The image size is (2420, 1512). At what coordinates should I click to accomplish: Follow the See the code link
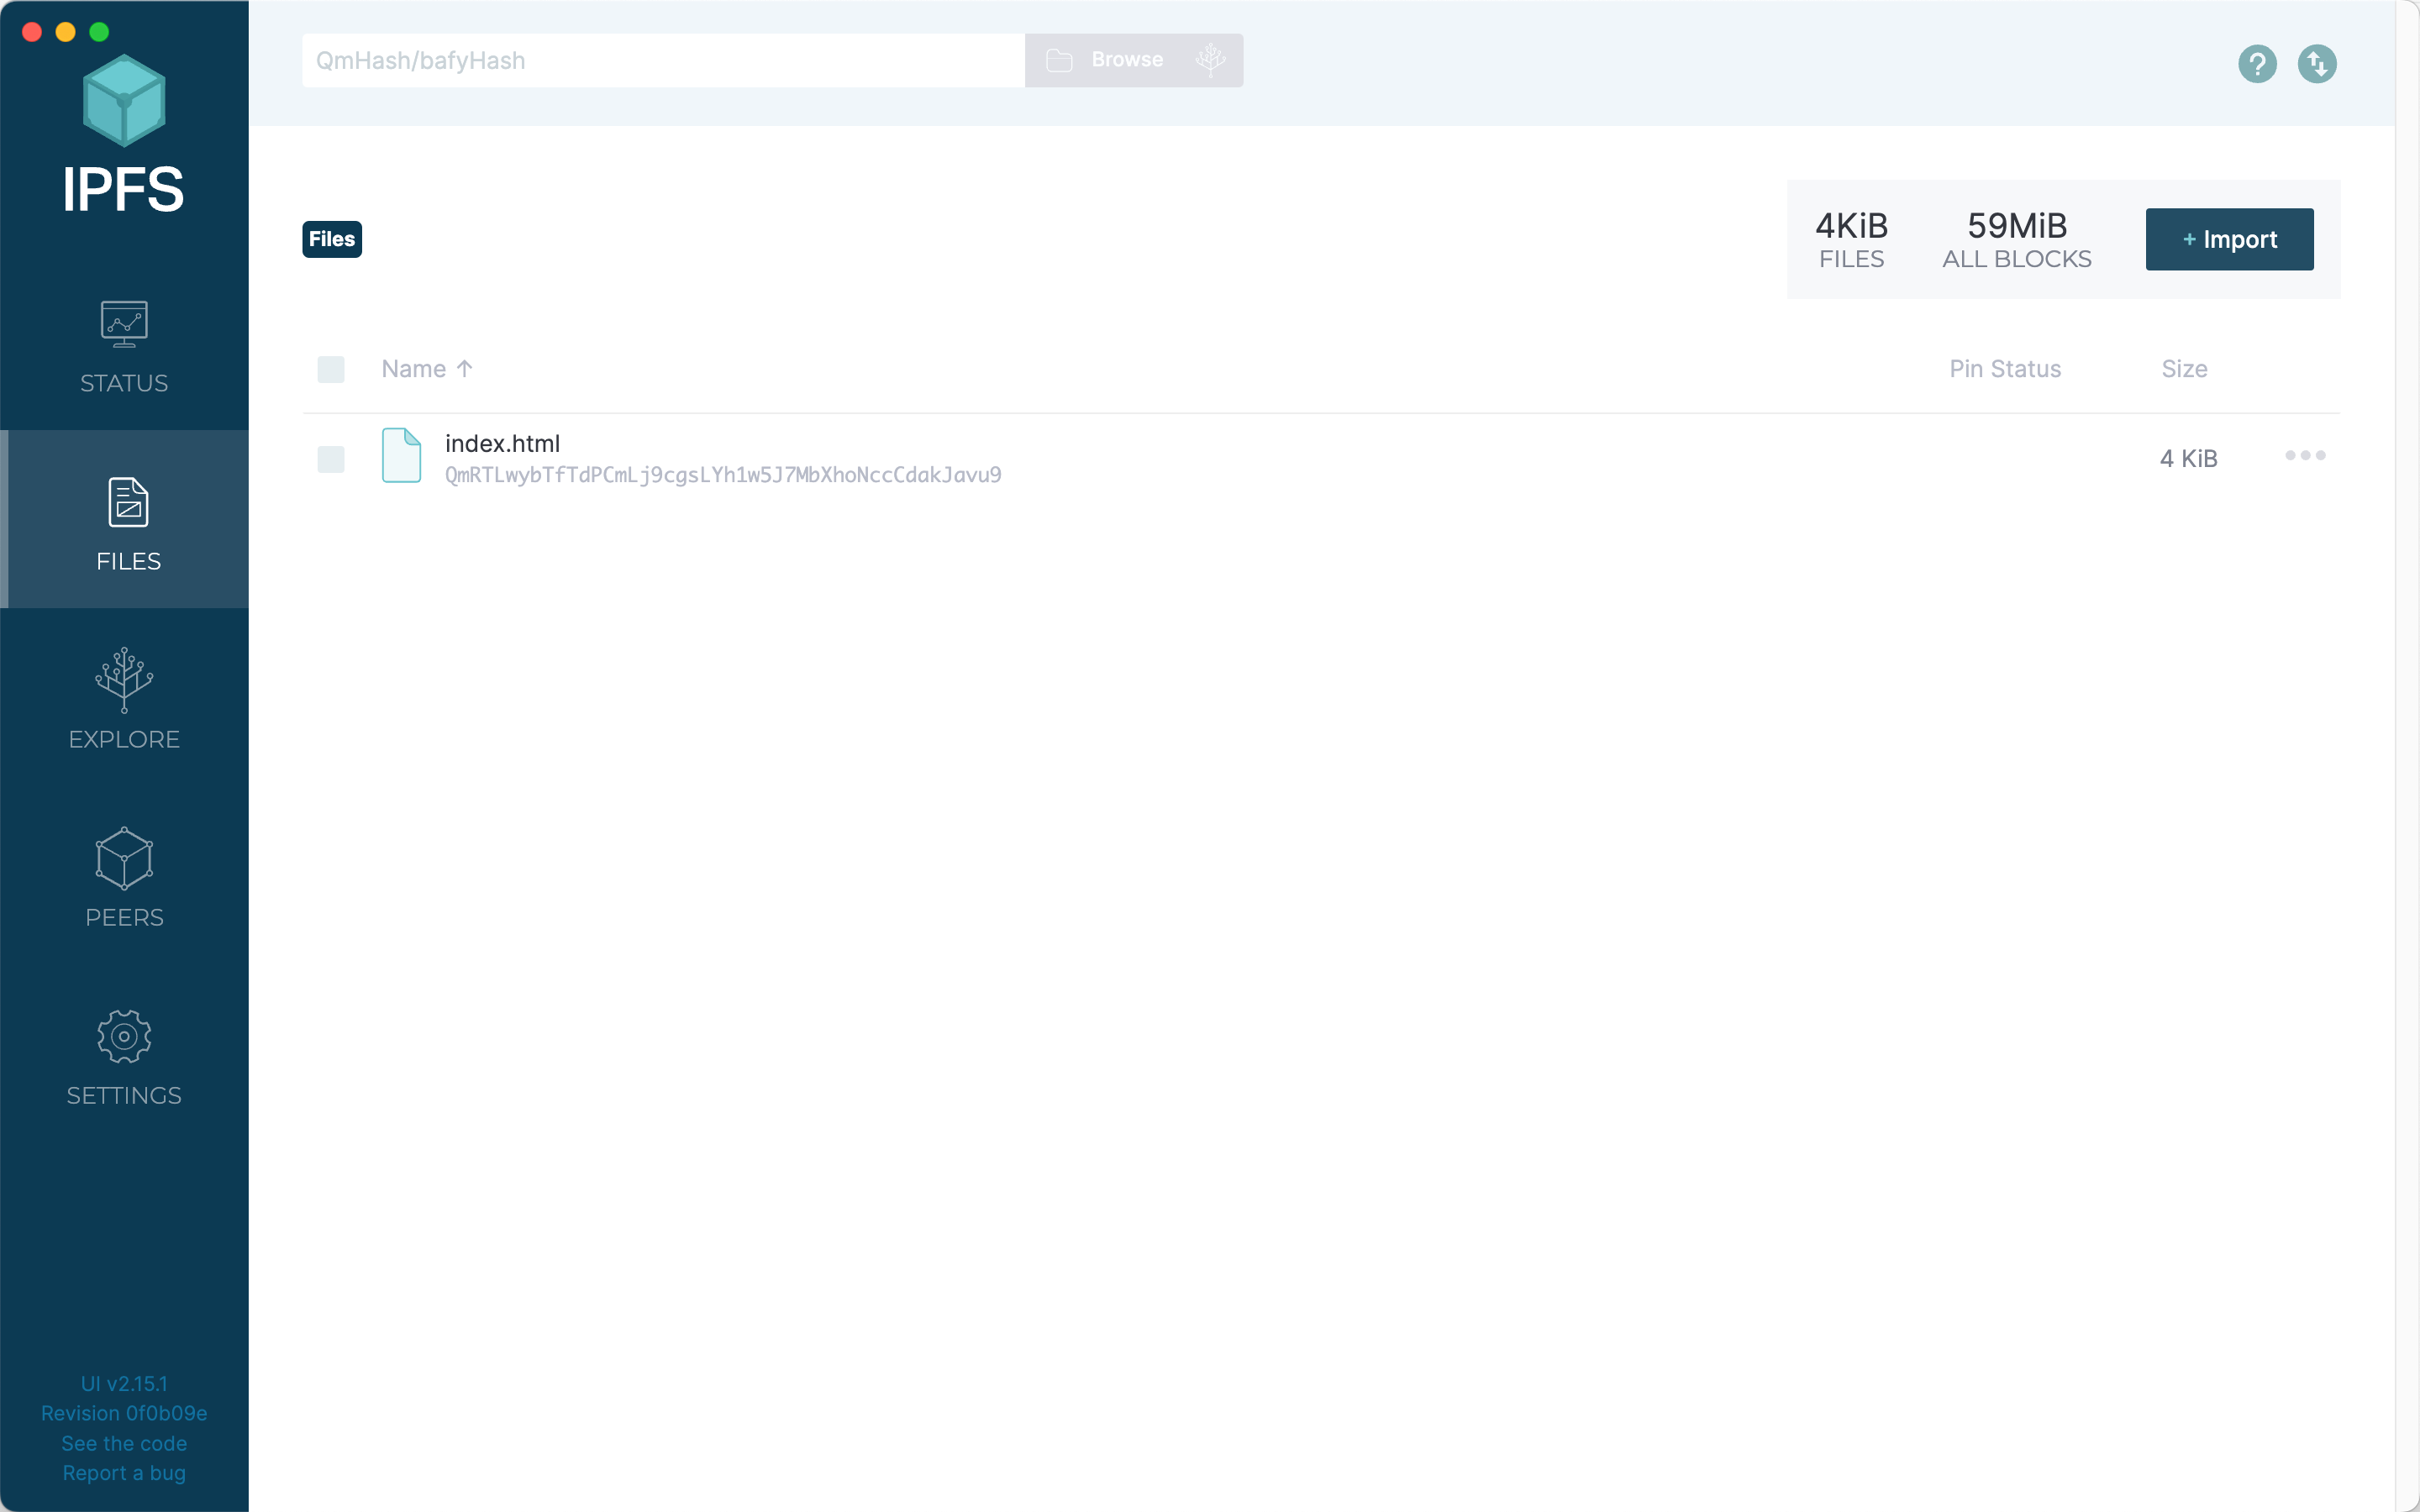click(124, 1443)
